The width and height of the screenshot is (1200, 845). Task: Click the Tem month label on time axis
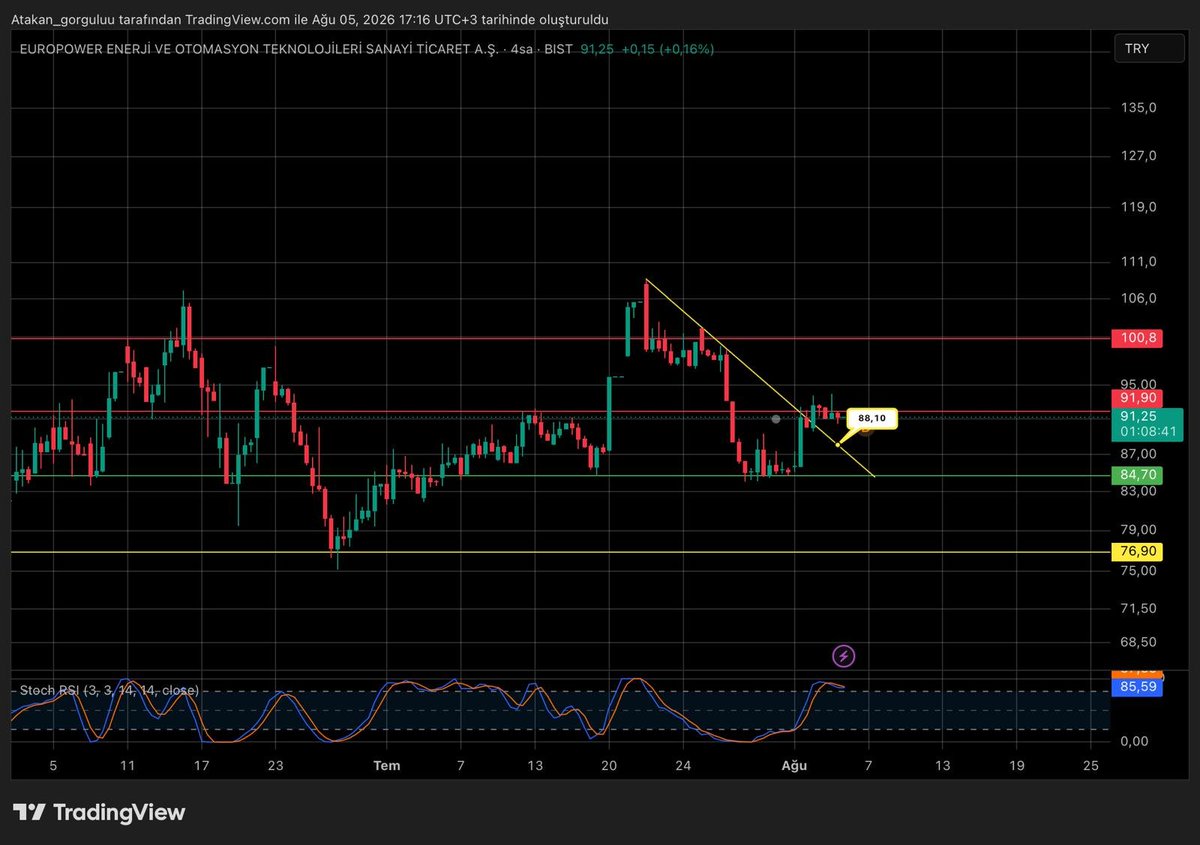tap(387, 766)
